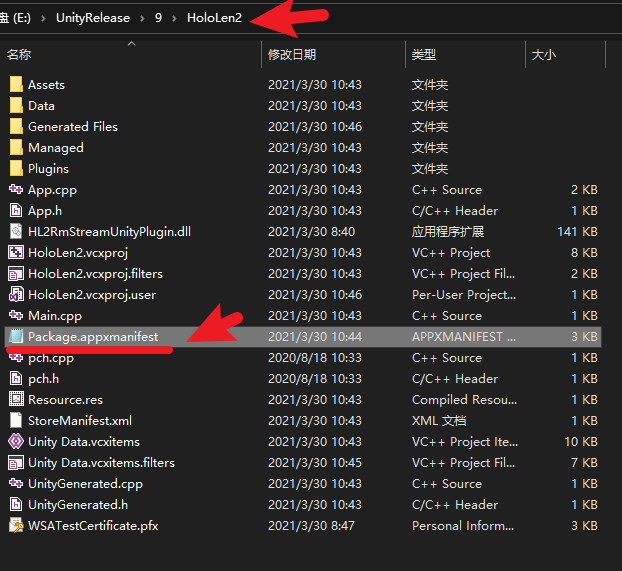The width and height of the screenshot is (622, 571).
Task: Click the Main.cpp file icon
Action: 16,315
